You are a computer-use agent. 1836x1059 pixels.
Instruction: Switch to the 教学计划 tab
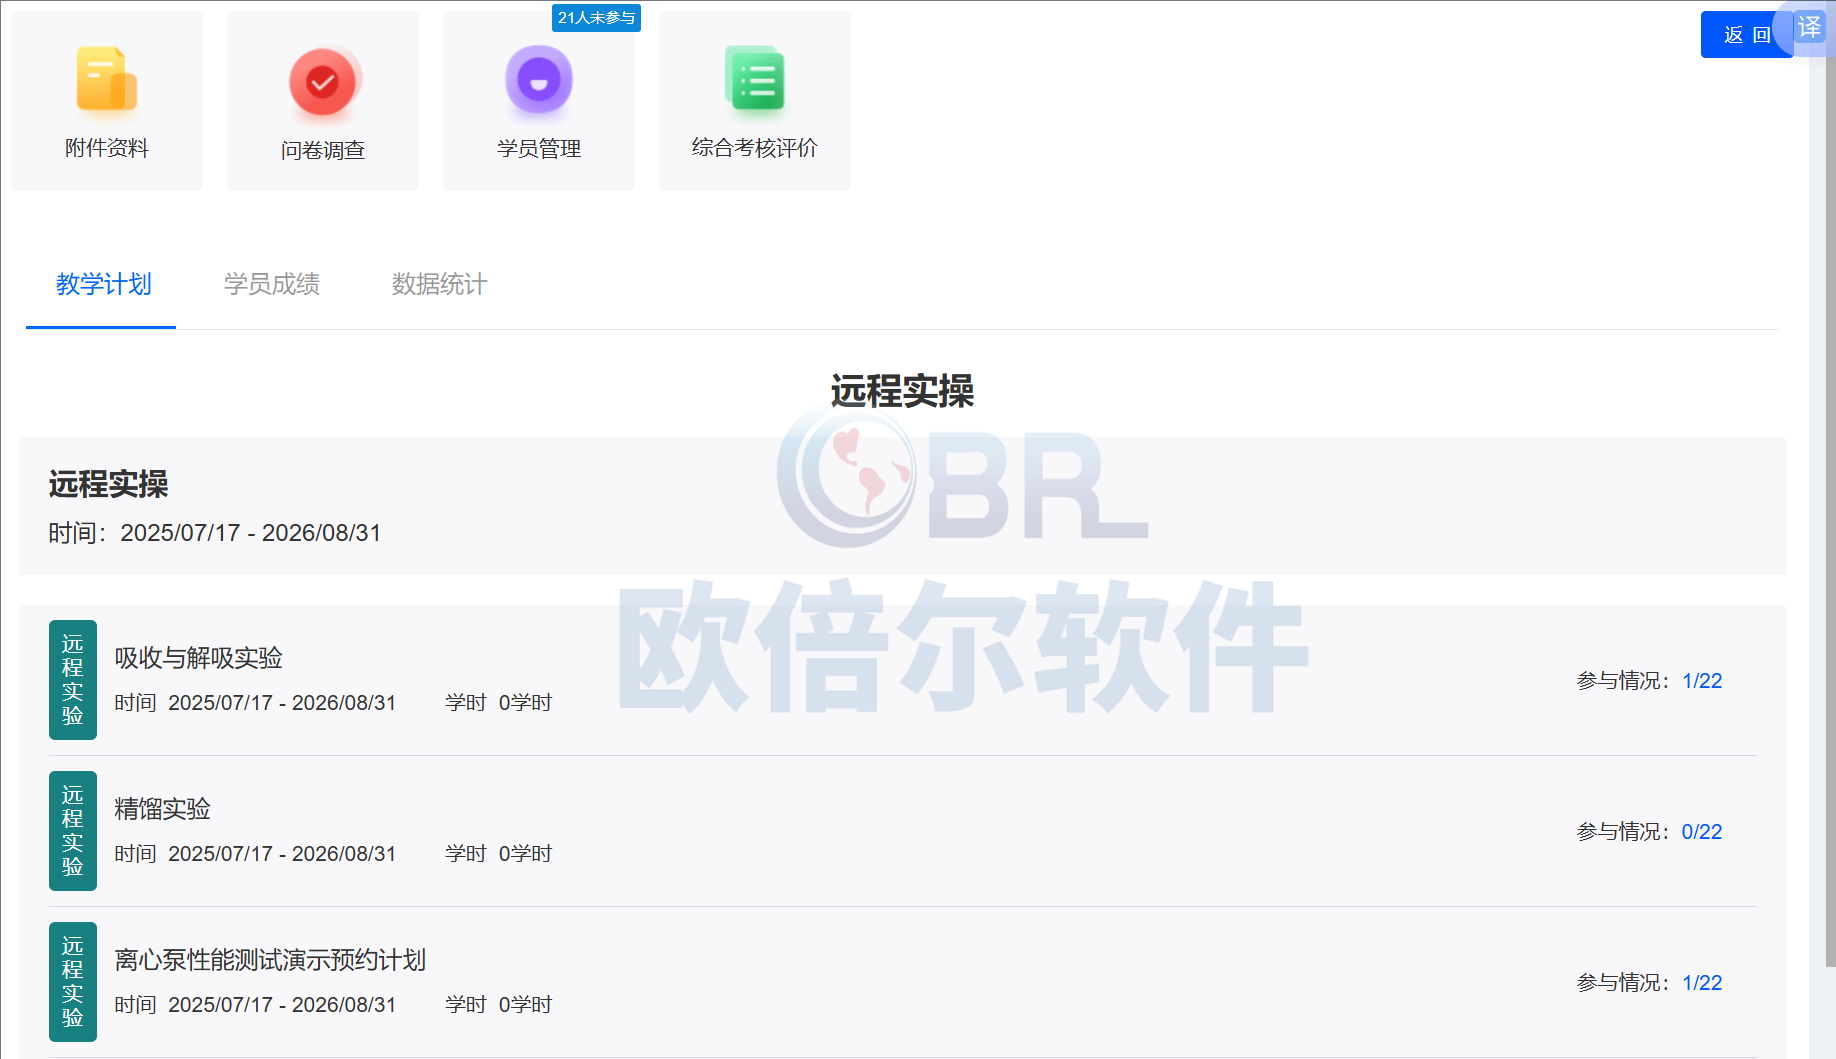103,285
